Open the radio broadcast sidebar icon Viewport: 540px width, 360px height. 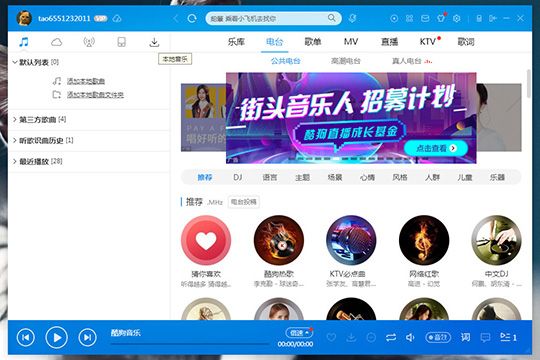pos(89,42)
